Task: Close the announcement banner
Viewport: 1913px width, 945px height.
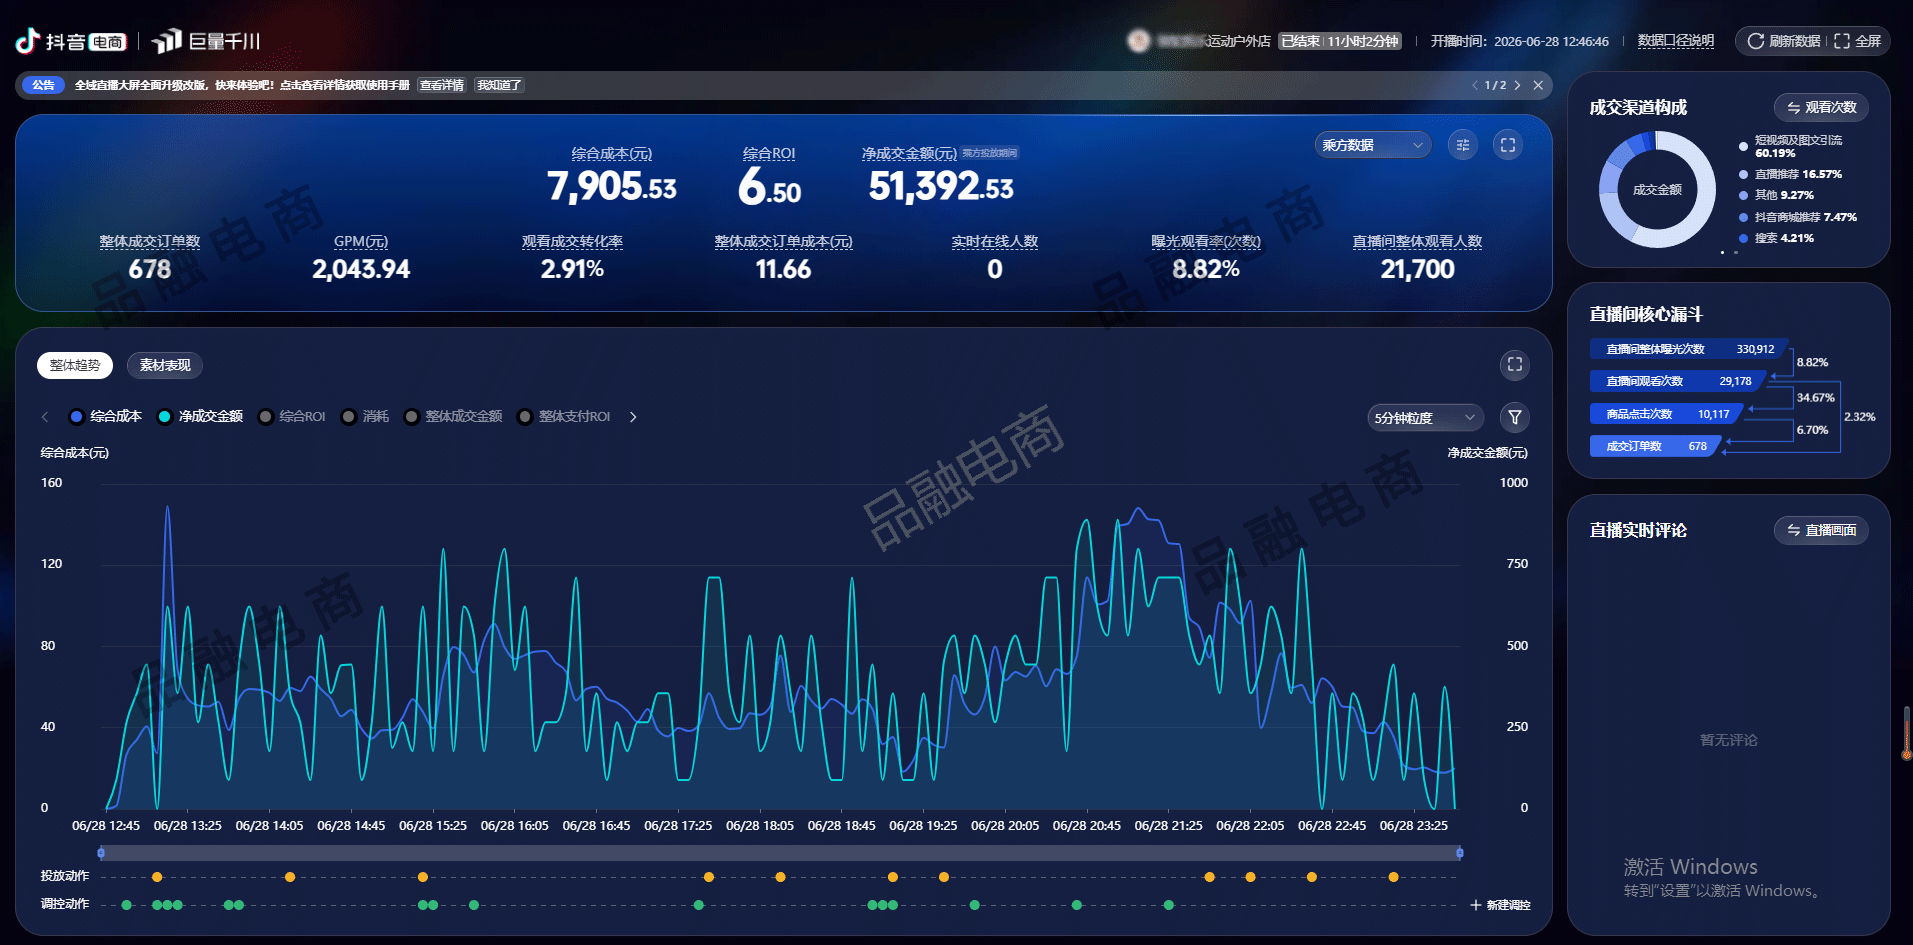Action: click(1538, 85)
